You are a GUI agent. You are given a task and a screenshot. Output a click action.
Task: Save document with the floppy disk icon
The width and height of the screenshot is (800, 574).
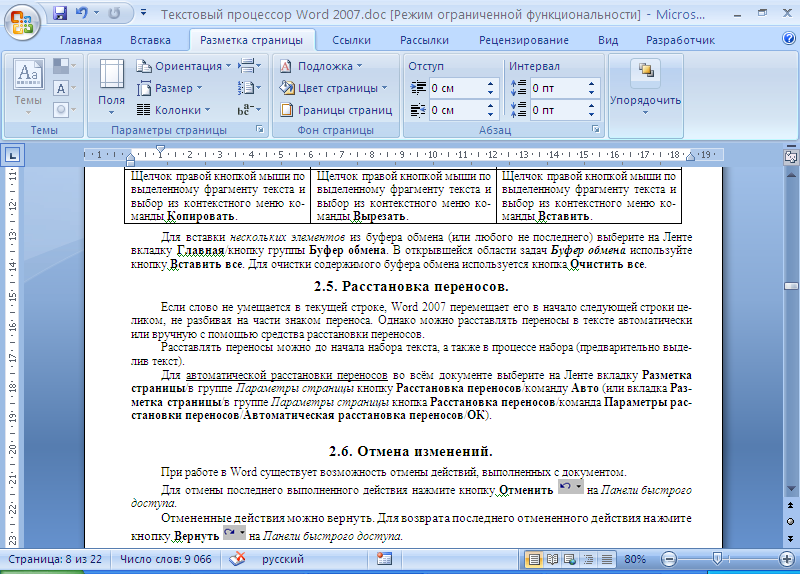(60, 13)
